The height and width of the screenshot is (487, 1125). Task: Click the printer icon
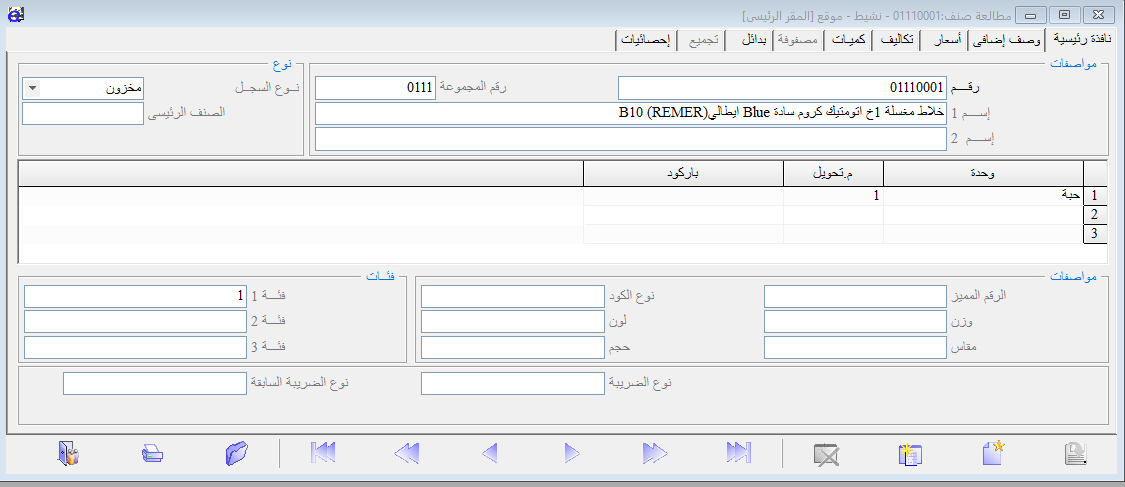(x=152, y=453)
